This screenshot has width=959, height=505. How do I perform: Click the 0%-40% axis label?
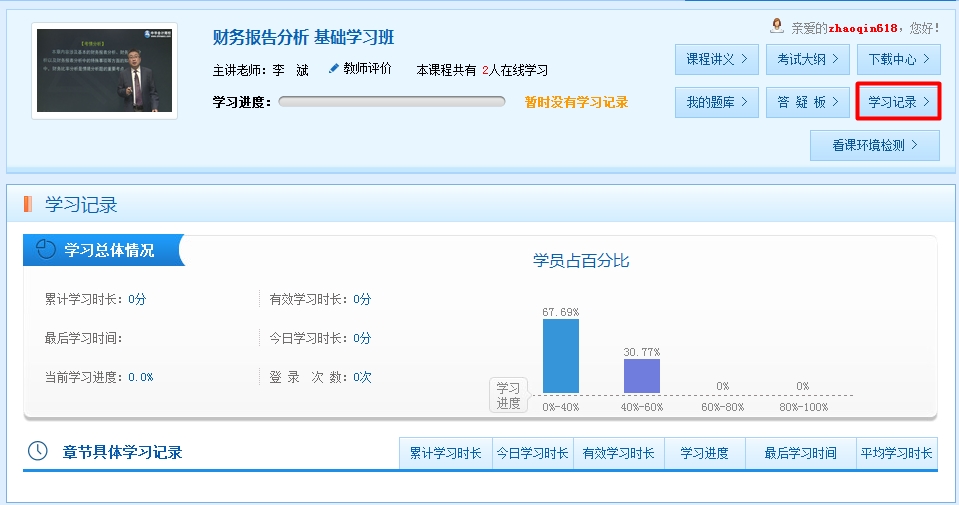click(x=561, y=407)
